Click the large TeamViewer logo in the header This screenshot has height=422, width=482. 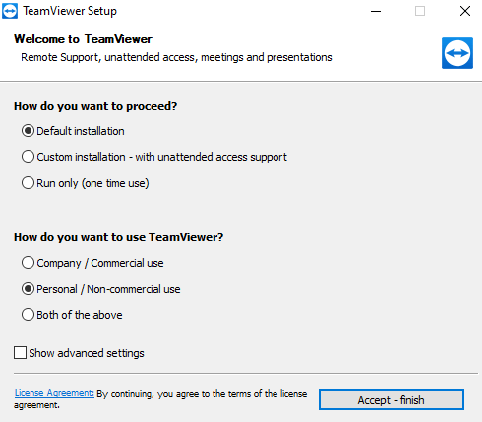457,53
